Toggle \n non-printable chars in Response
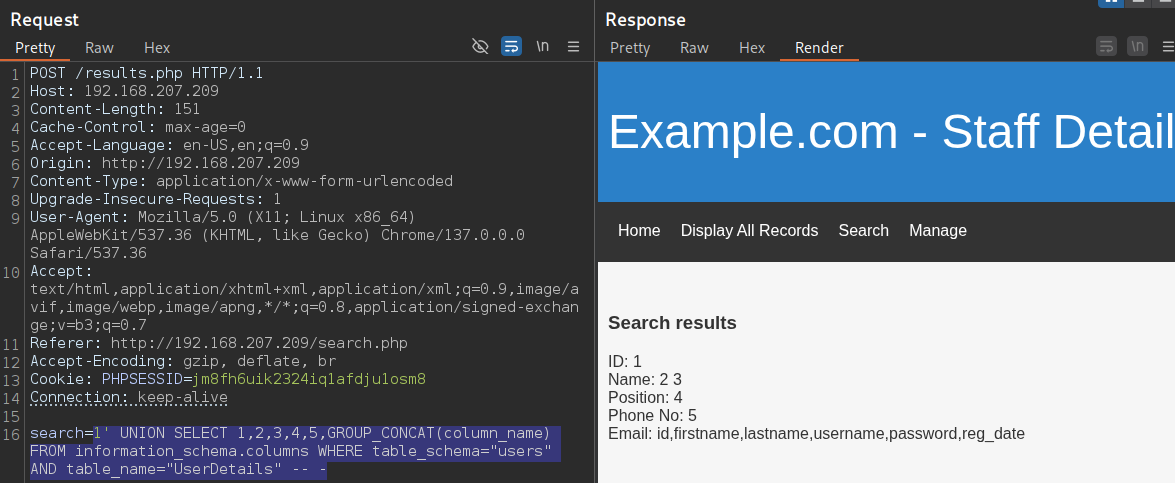Screen dimensions: 1175x483 click(1138, 46)
